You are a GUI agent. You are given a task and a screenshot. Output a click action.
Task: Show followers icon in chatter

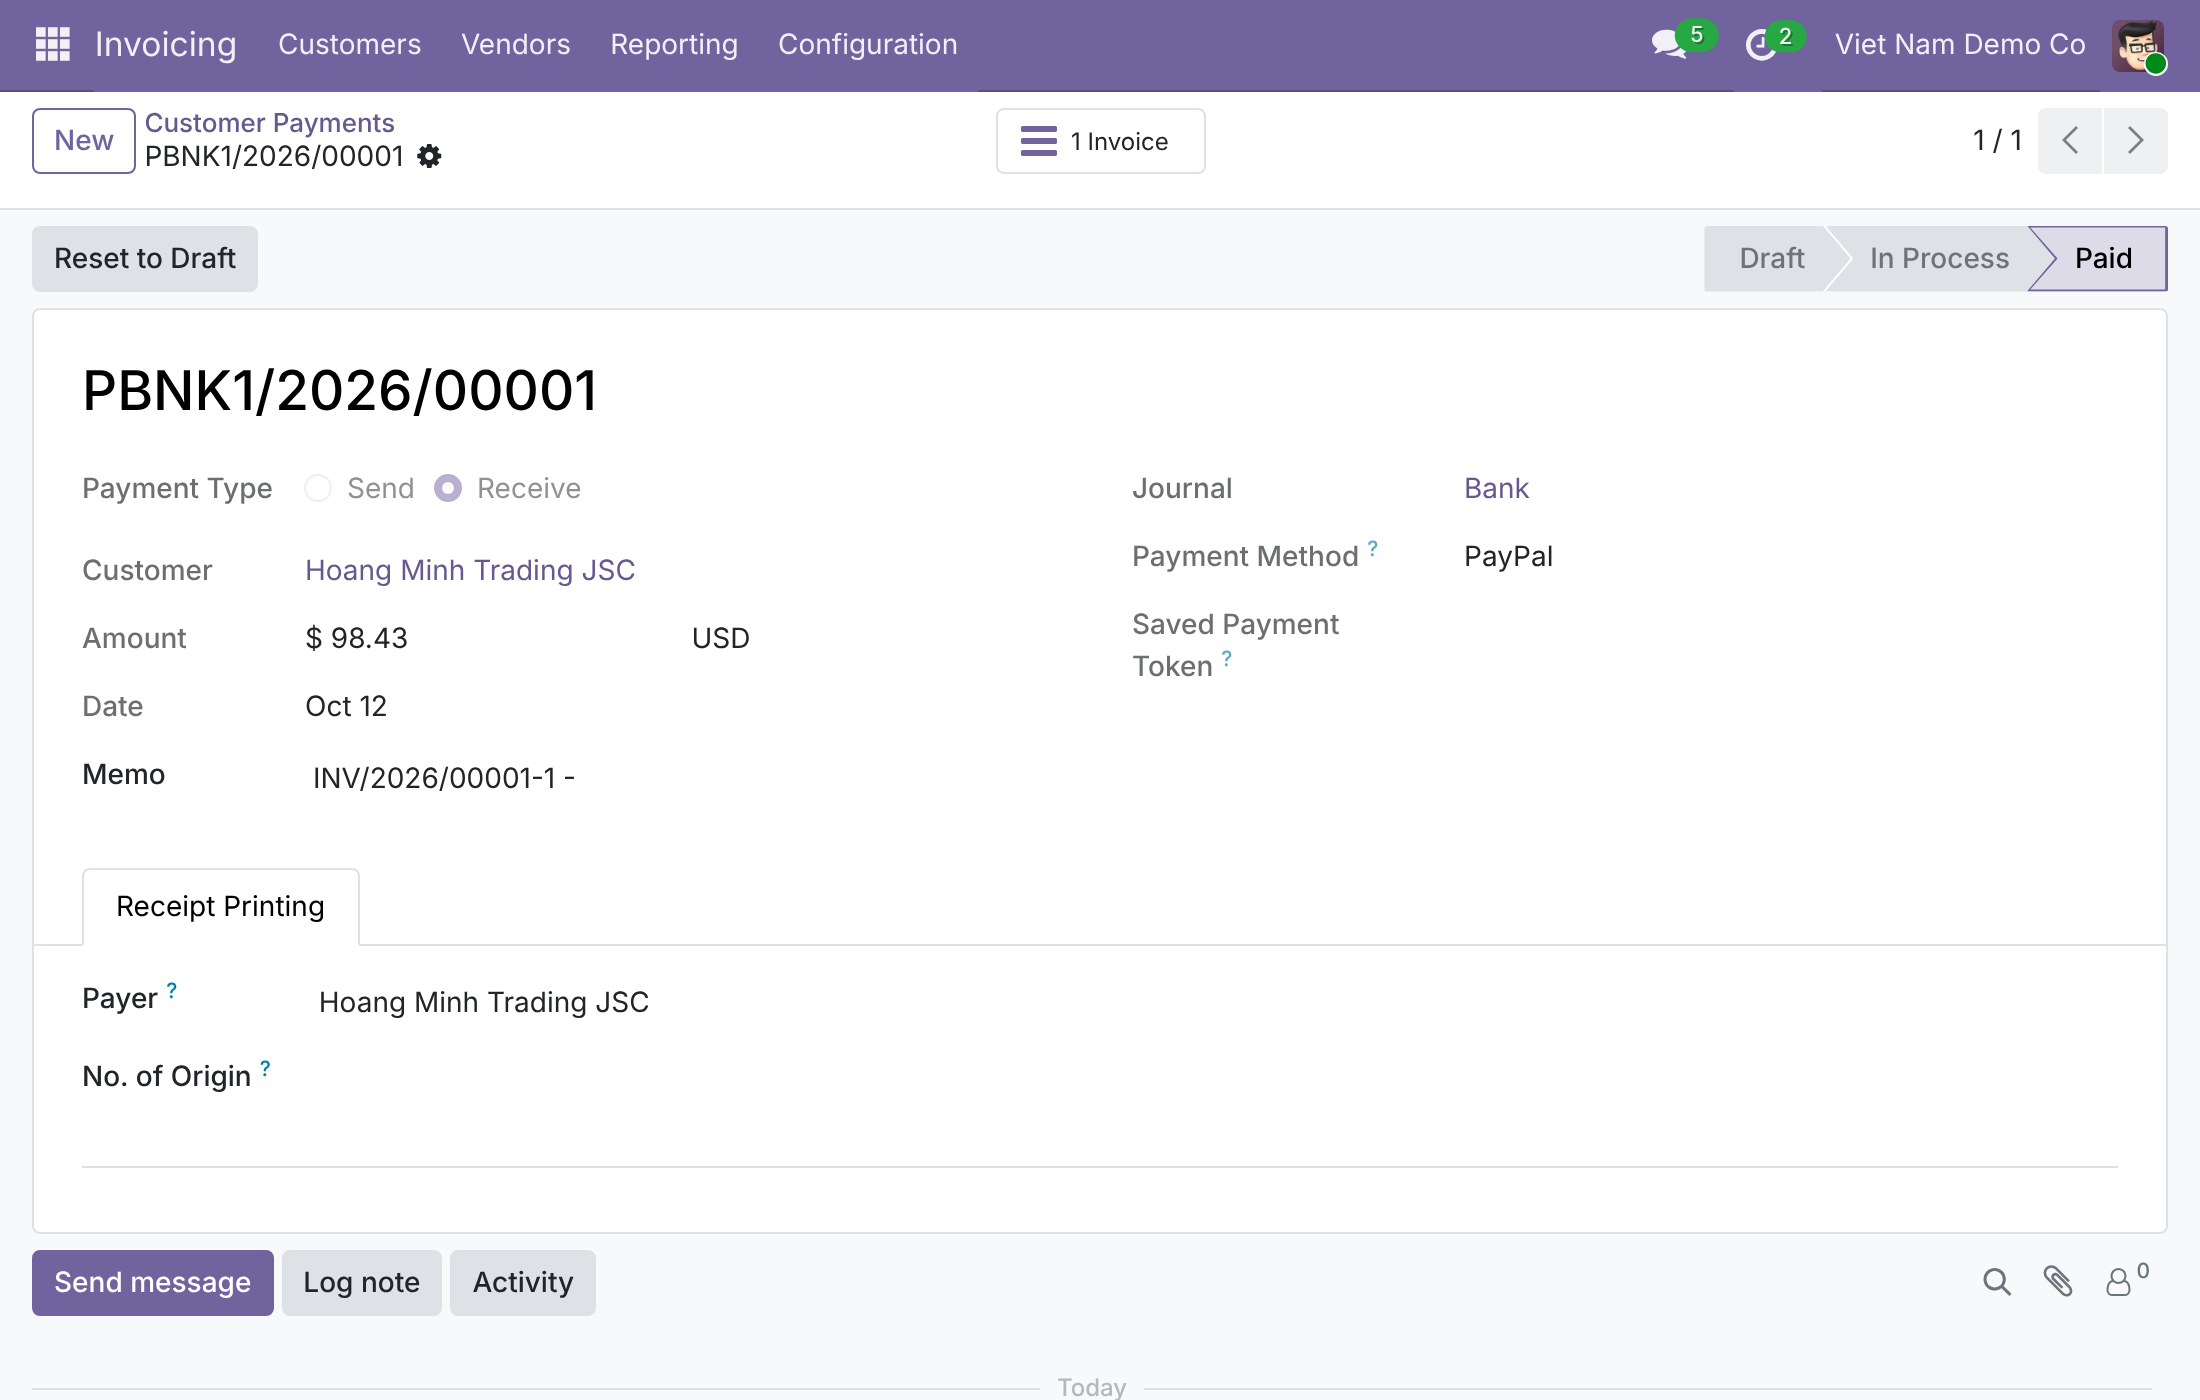click(2126, 1282)
